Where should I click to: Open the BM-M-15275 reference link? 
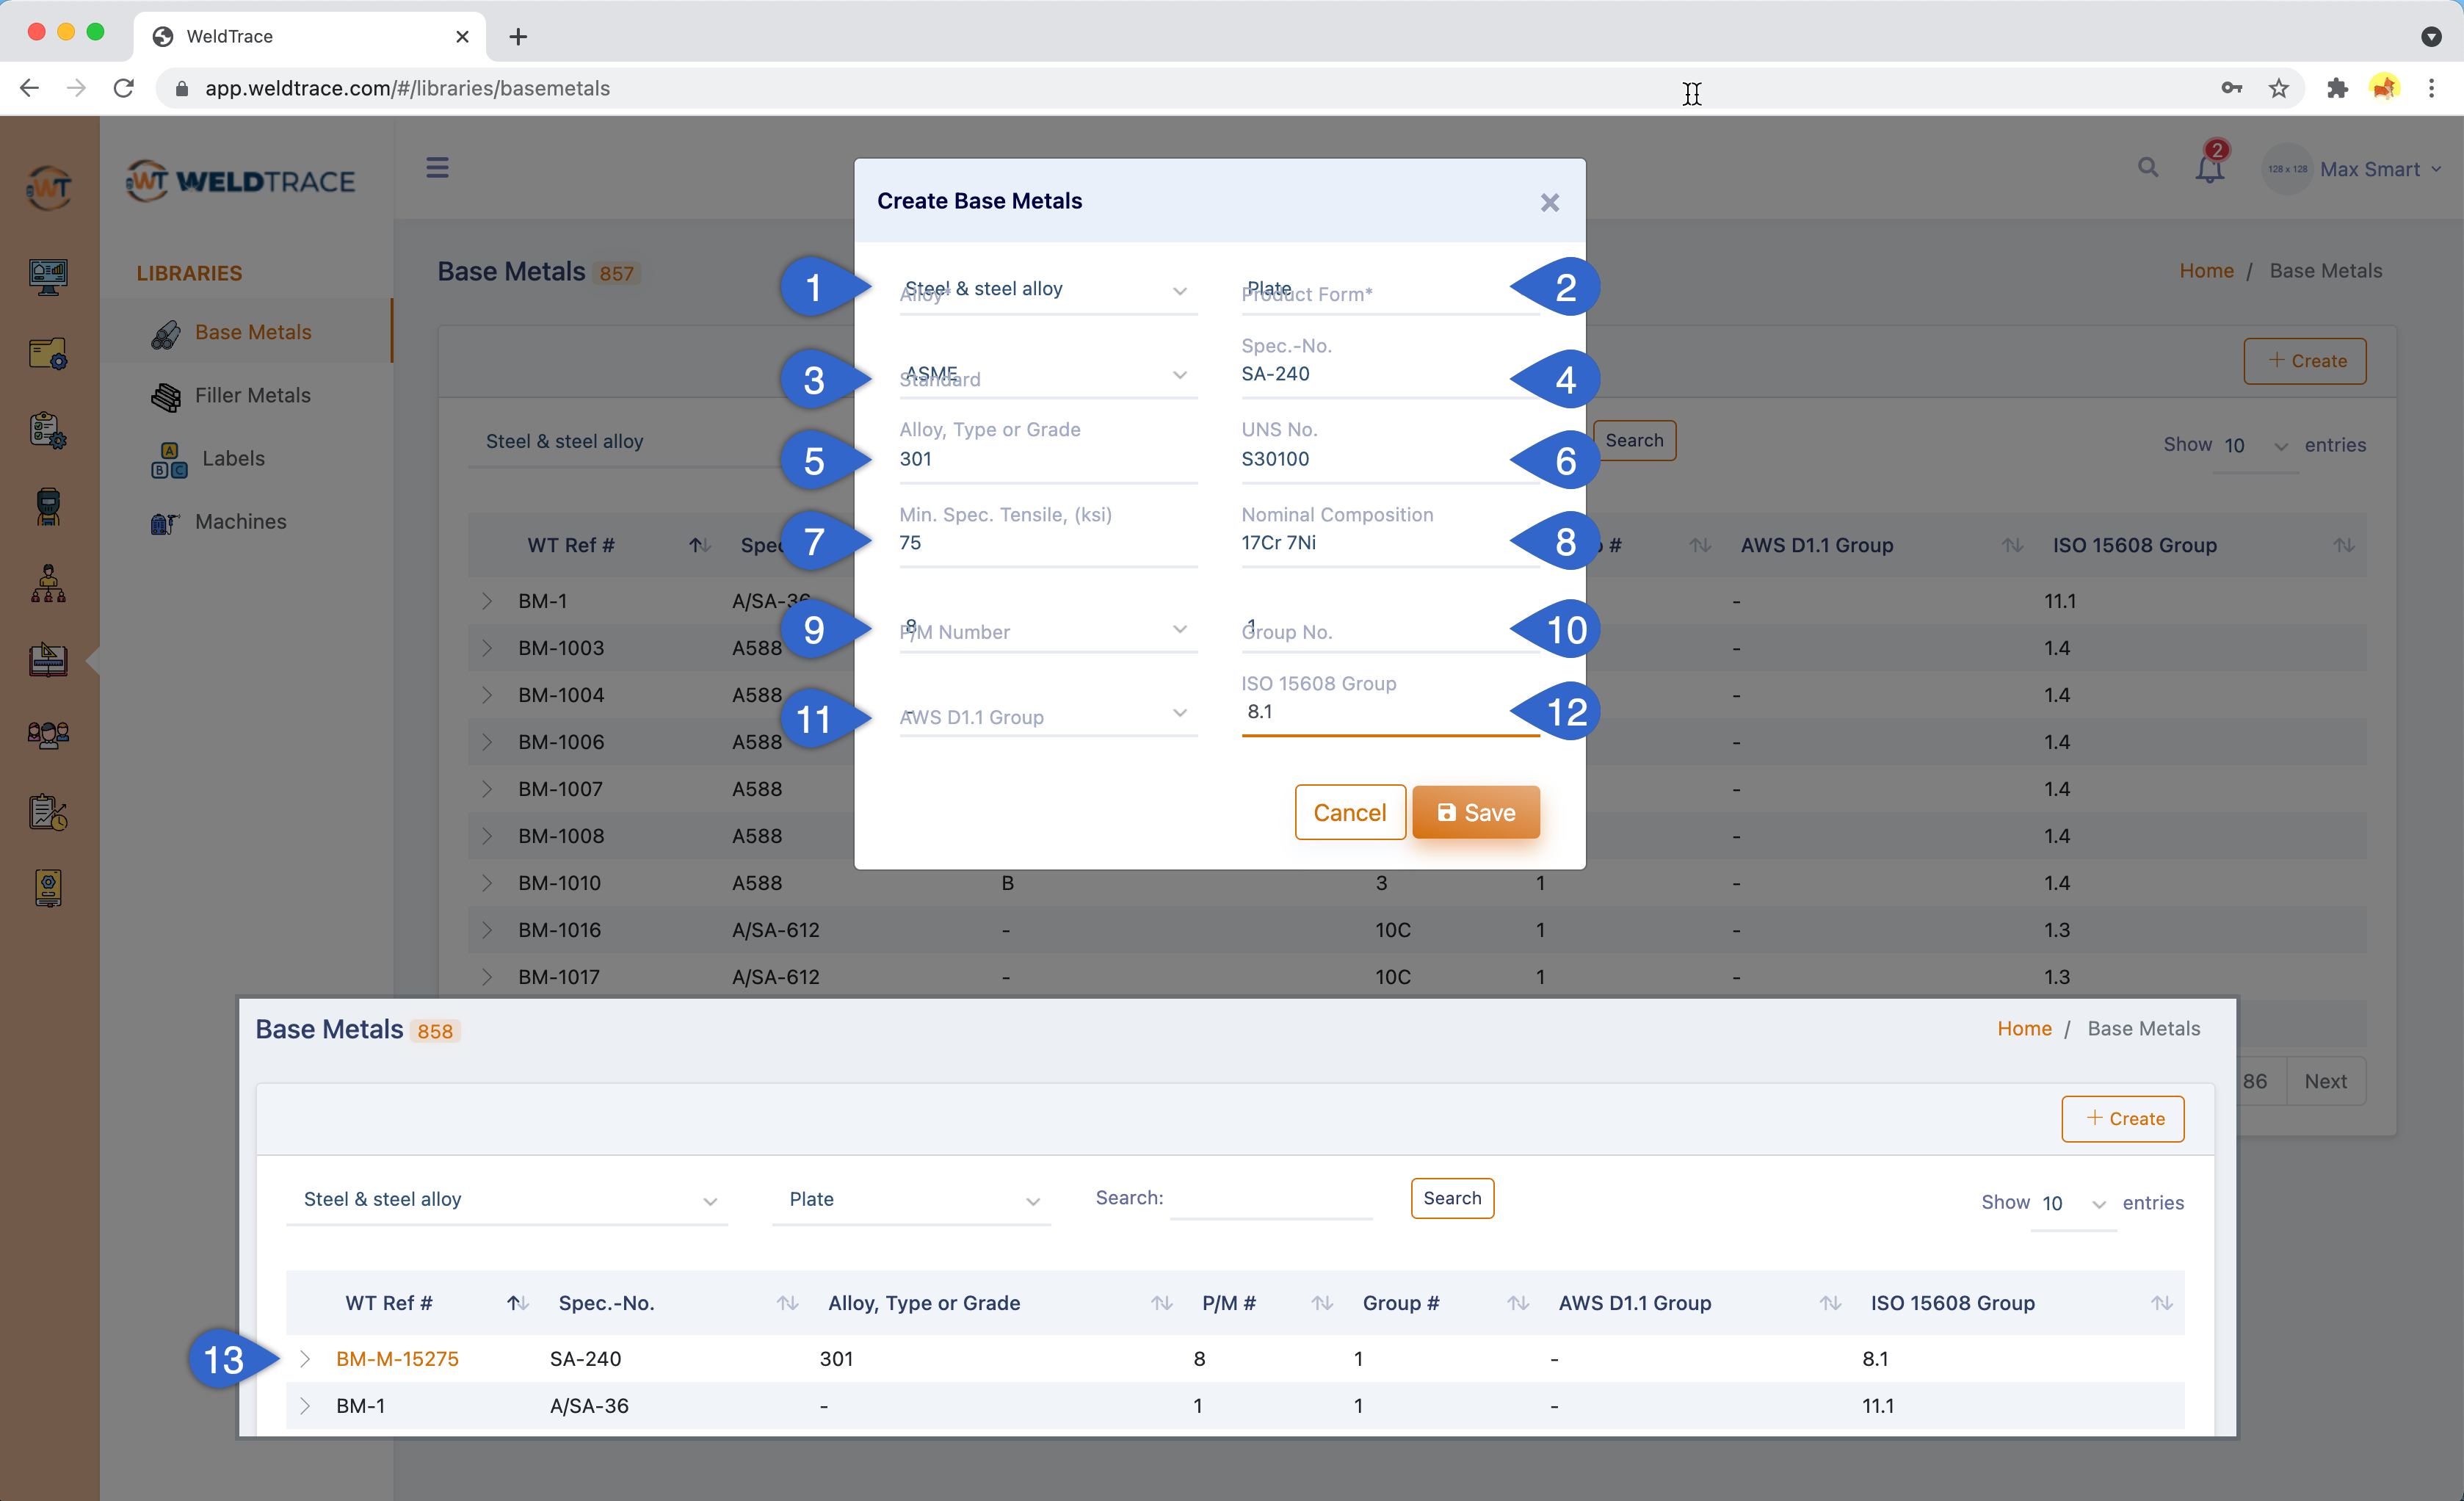(x=397, y=1359)
